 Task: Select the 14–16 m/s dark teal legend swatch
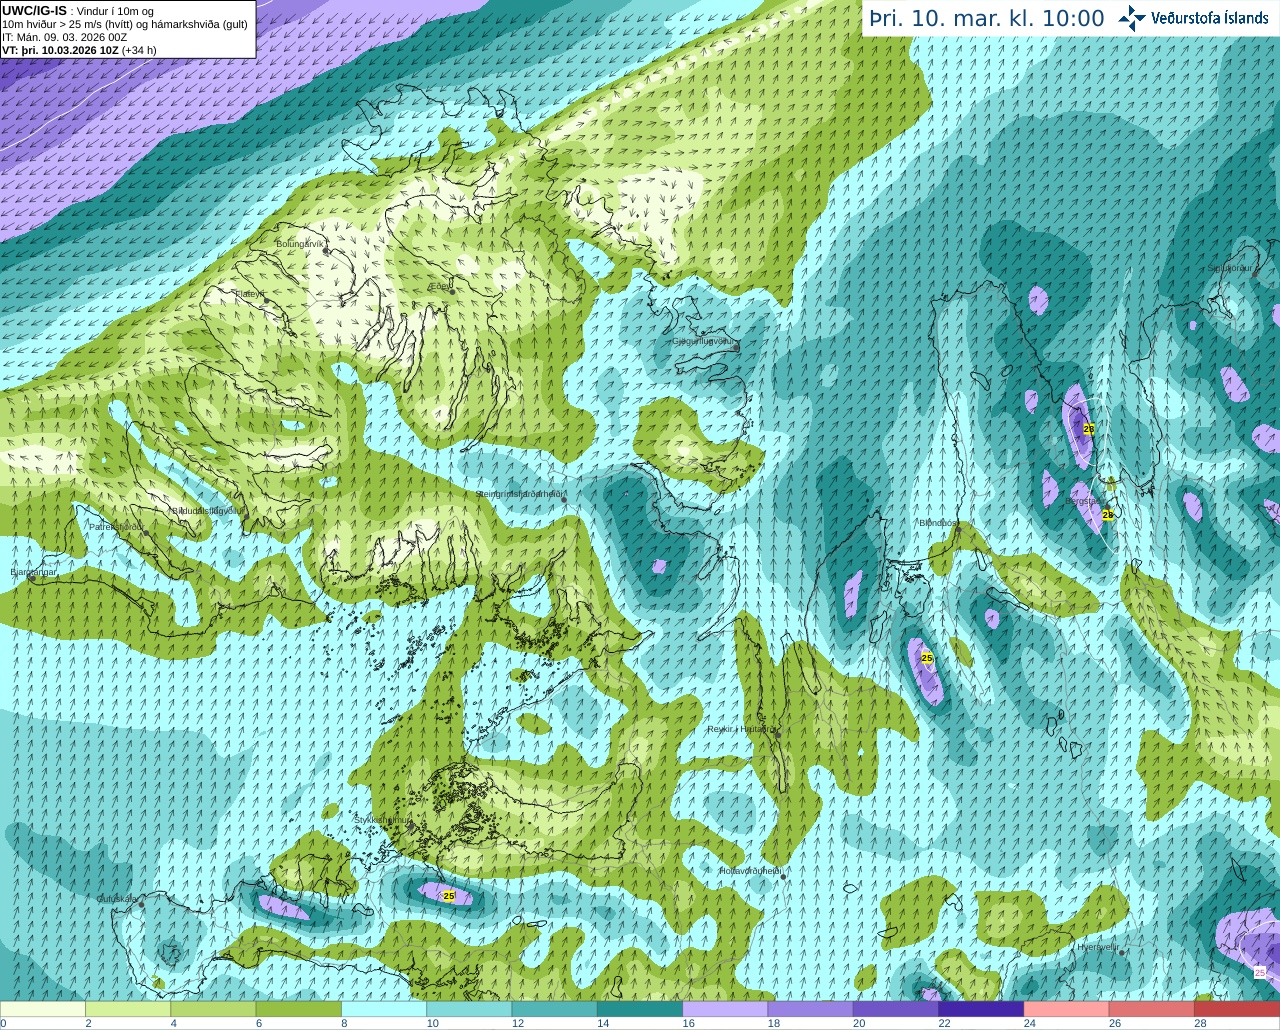click(x=640, y=1009)
